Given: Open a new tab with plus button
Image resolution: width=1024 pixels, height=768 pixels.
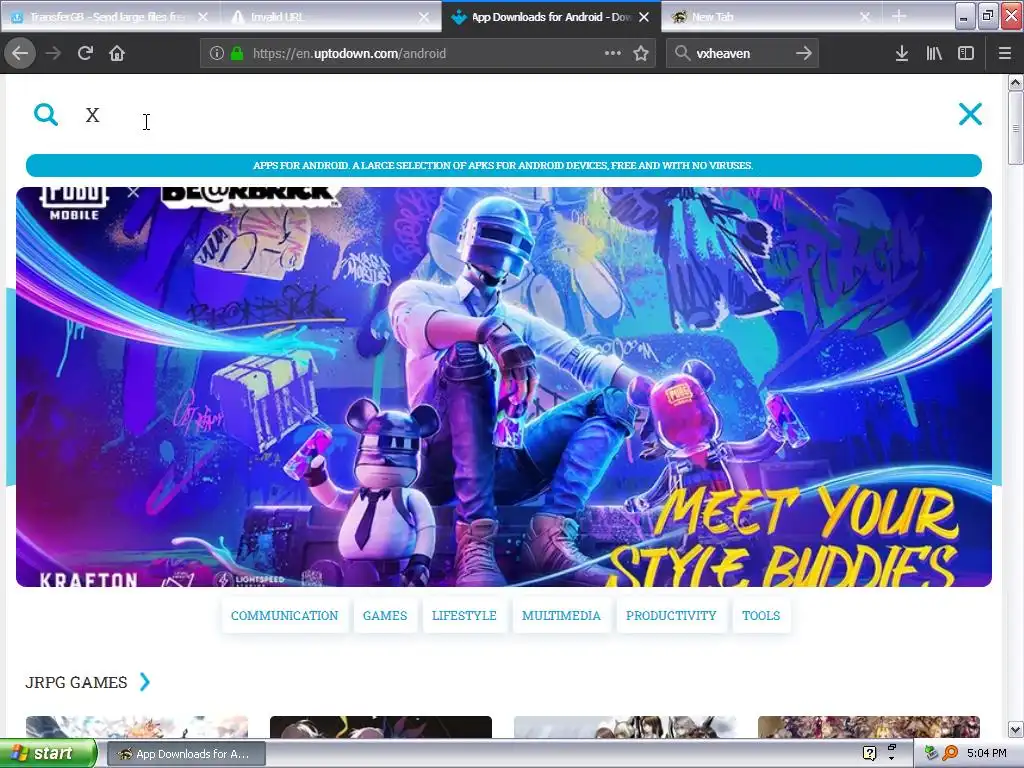Looking at the screenshot, I should 899,16.
